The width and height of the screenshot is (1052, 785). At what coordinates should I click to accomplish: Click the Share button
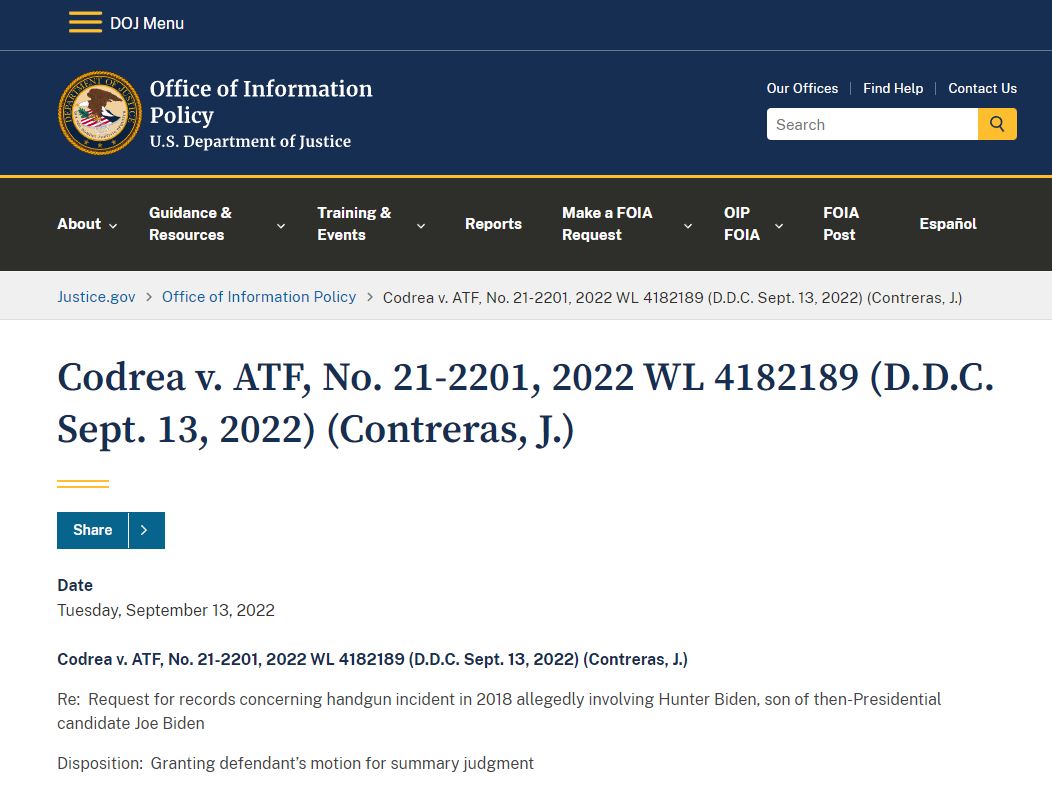(93, 530)
